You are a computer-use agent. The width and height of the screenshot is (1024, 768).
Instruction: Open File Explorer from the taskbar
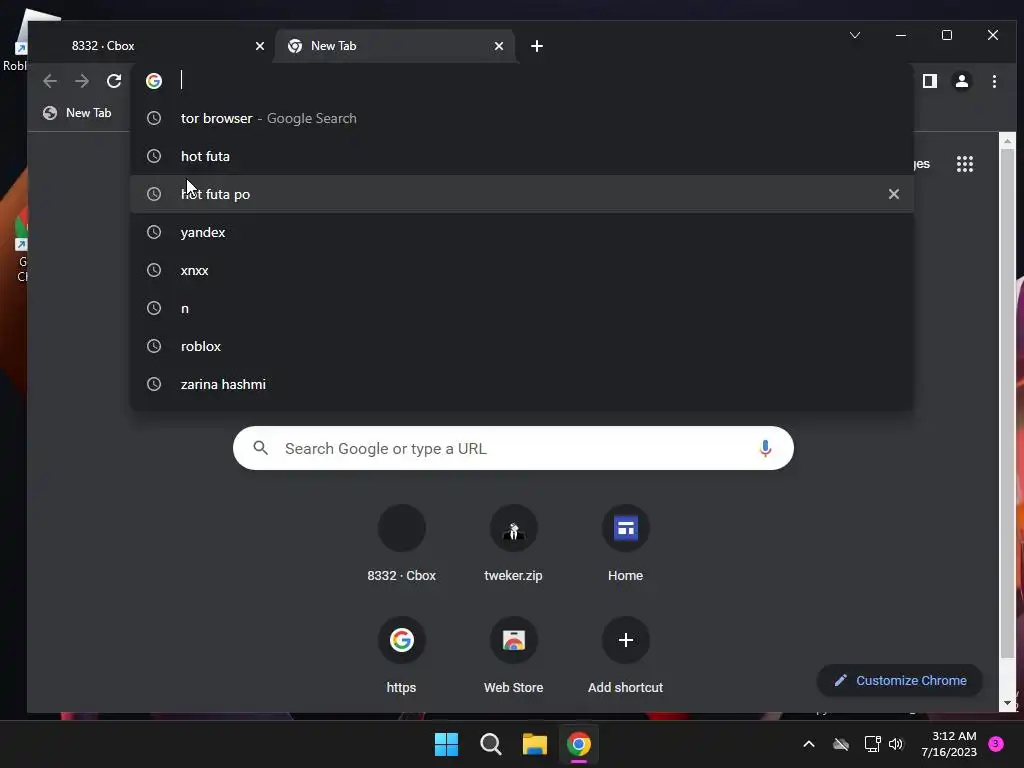click(535, 744)
